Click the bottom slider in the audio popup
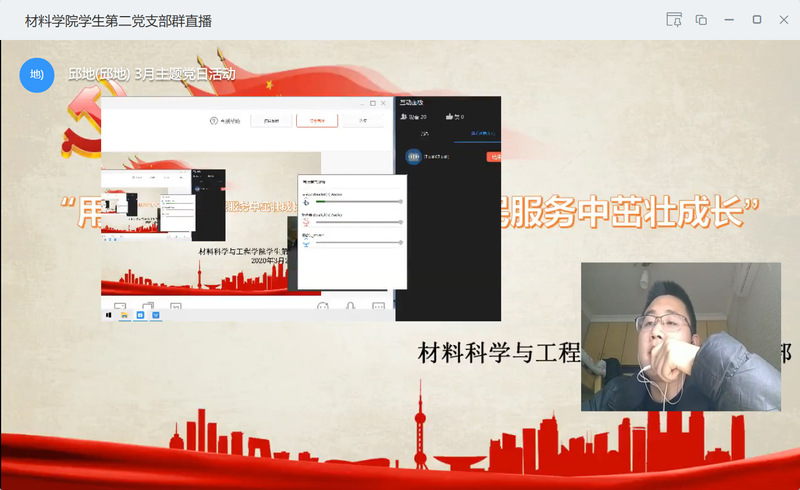Screen dimensions: 800x490 [x=360, y=242]
